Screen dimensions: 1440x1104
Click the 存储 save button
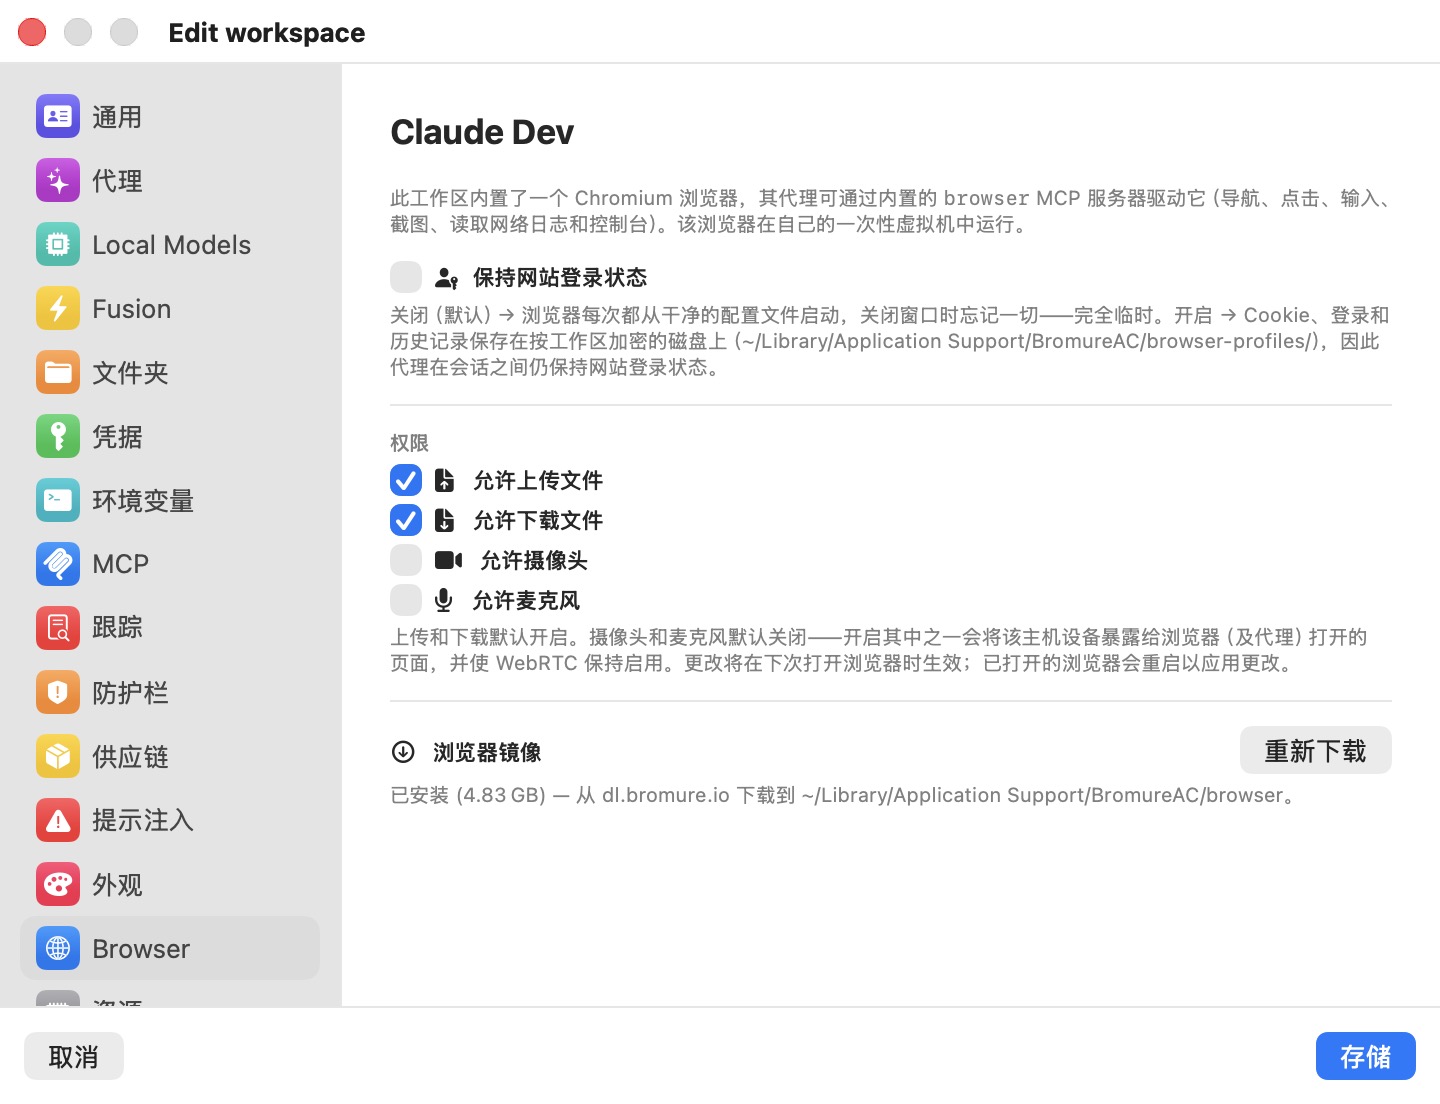point(1365,1056)
